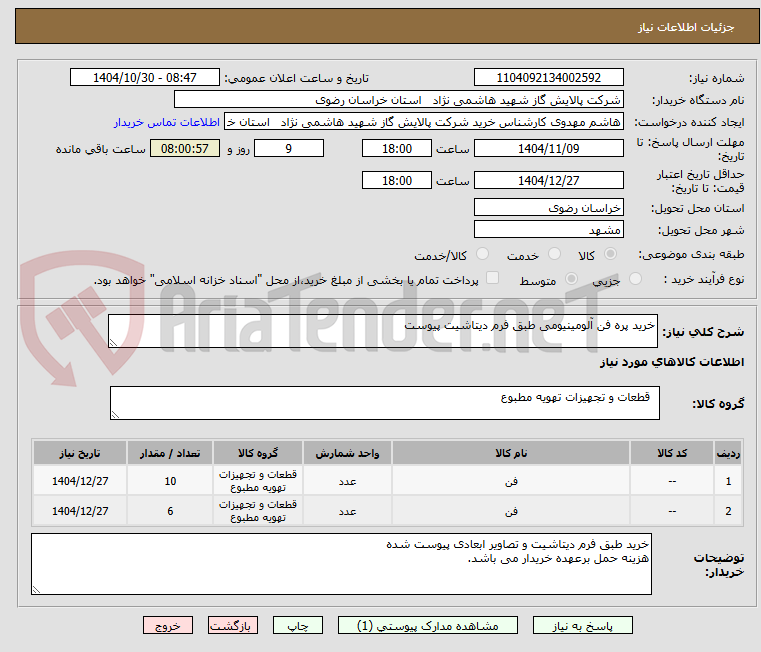761x652 pixels.
Task: Click فن product name in row 2
Action: click(511, 511)
